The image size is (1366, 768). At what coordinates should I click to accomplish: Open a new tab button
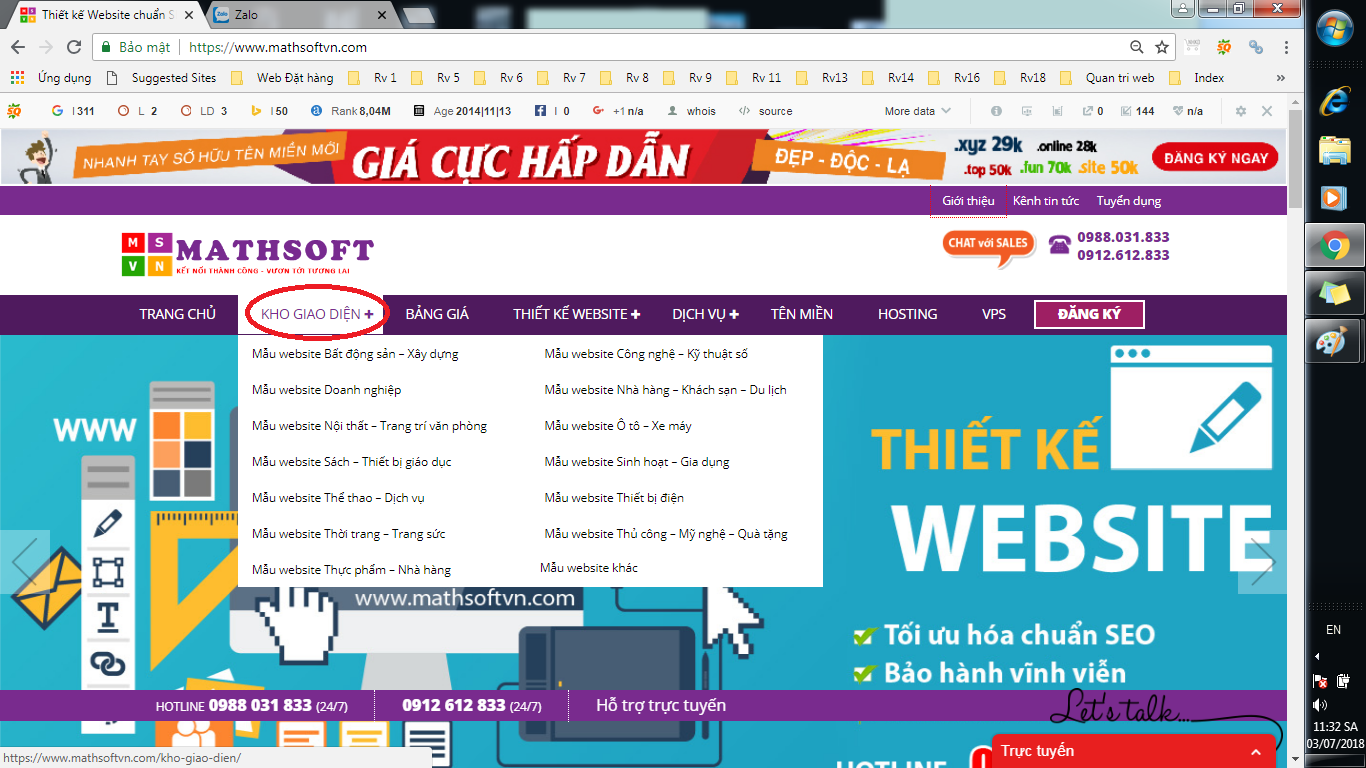point(418,15)
